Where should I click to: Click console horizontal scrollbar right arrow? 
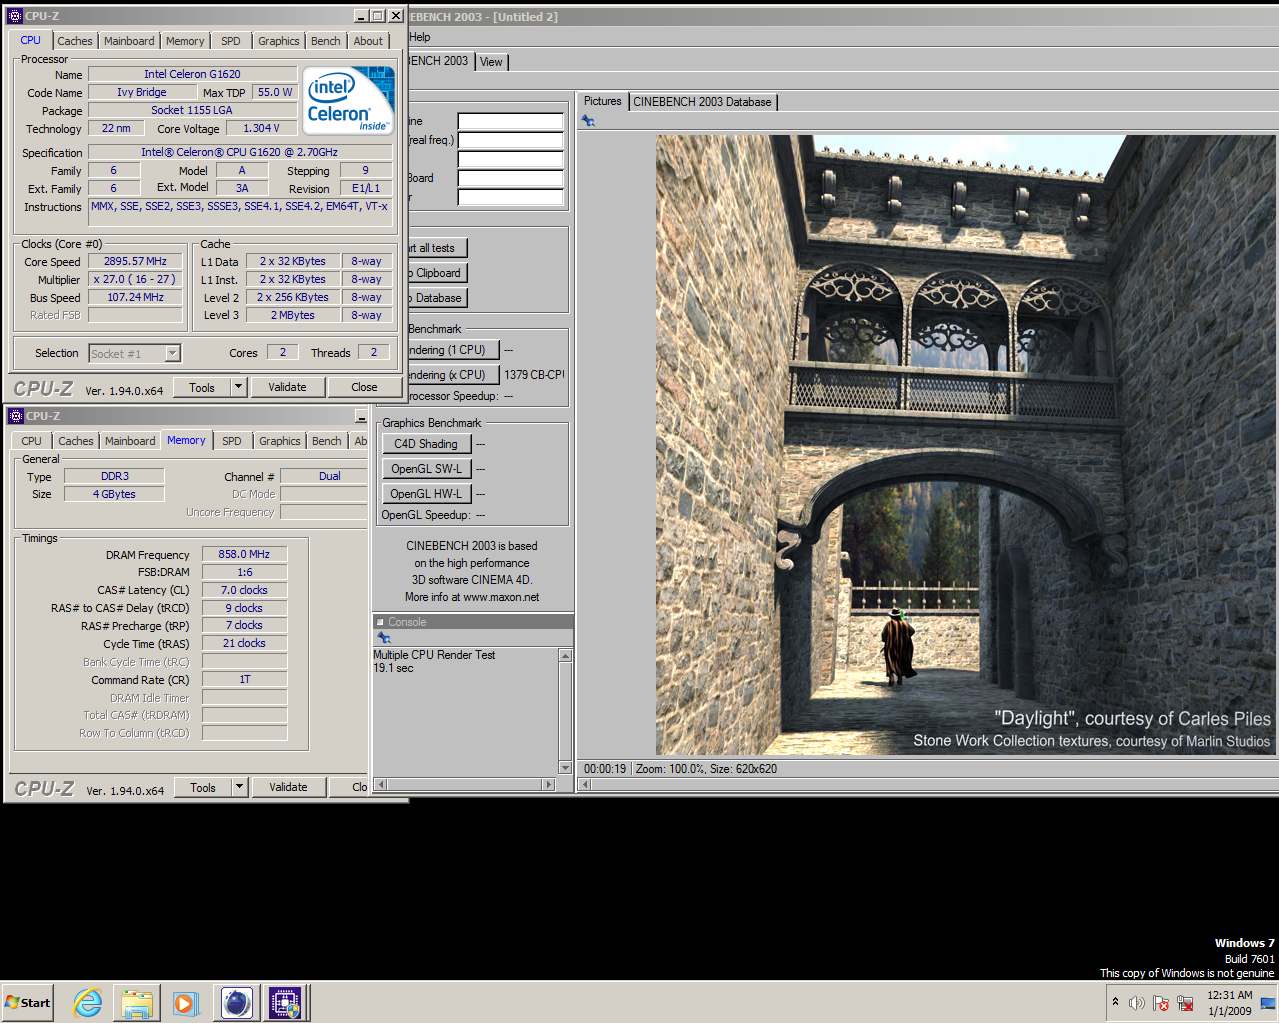point(548,785)
